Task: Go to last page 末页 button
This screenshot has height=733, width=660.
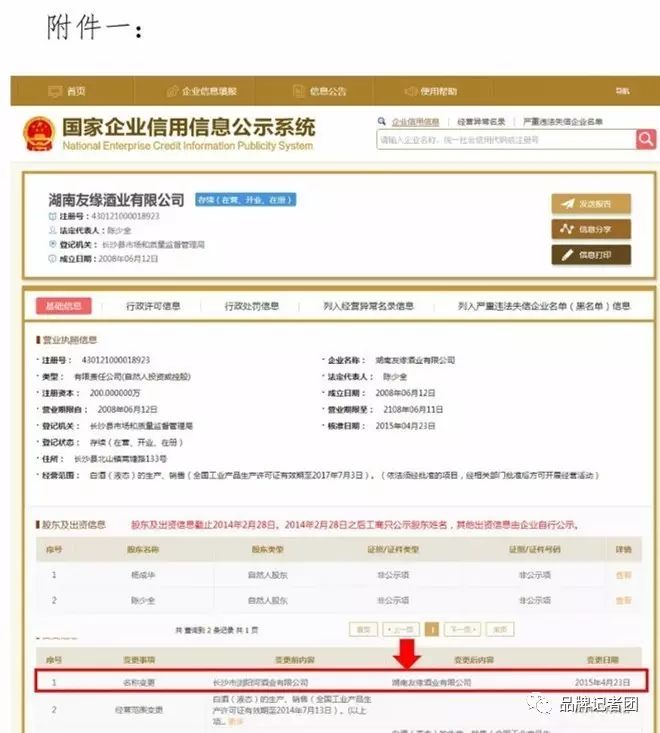Action: click(x=500, y=630)
